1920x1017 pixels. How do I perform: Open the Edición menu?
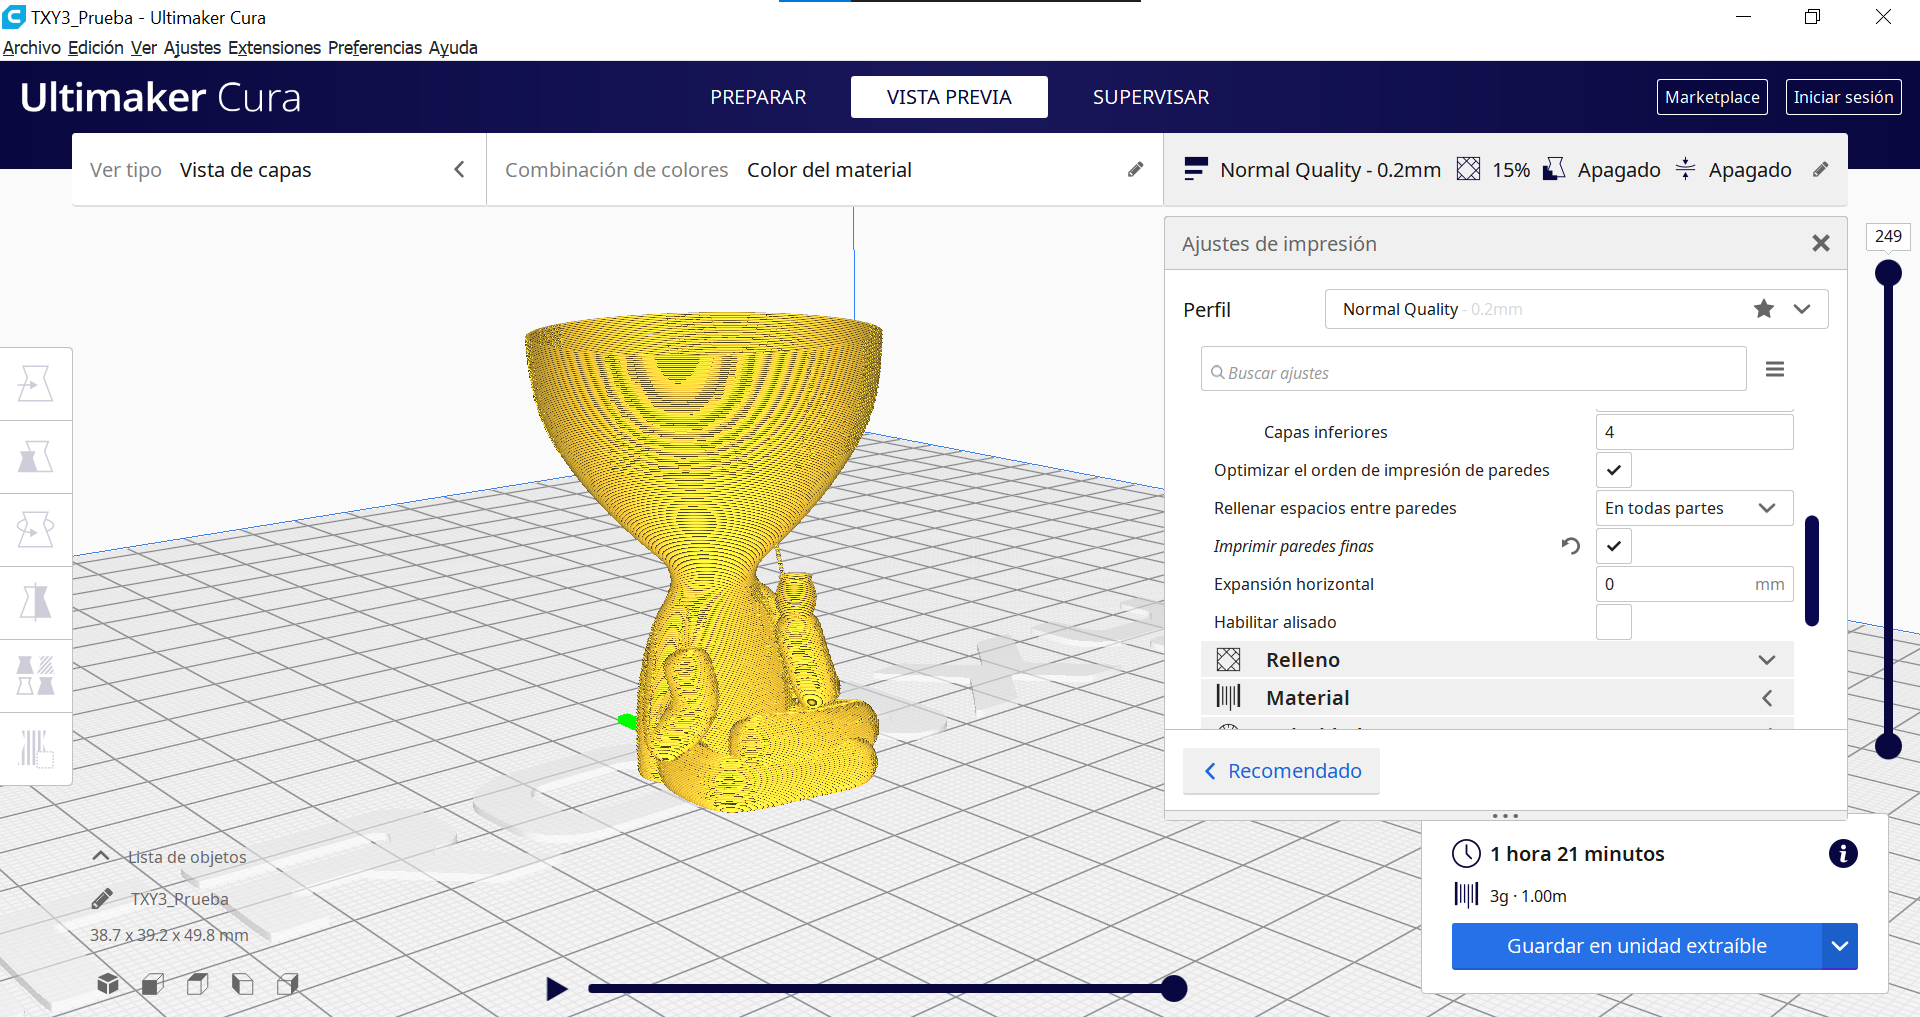[x=96, y=47]
